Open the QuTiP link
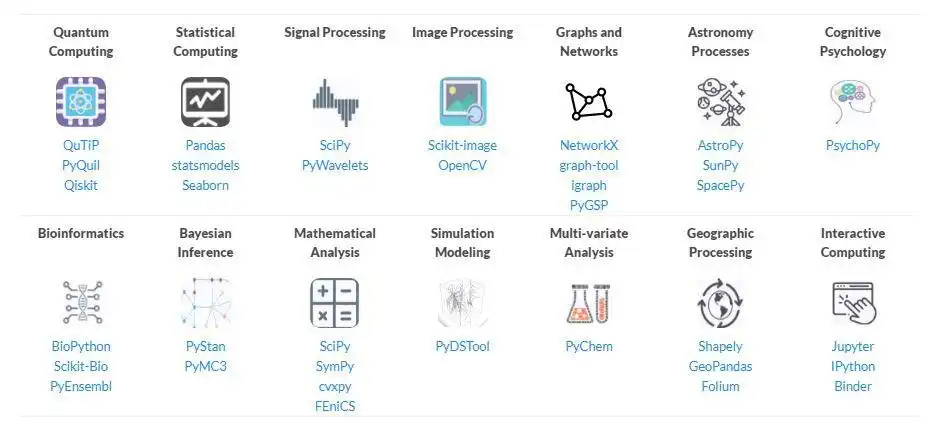This screenshot has height=436, width=930. click(81, 145)
